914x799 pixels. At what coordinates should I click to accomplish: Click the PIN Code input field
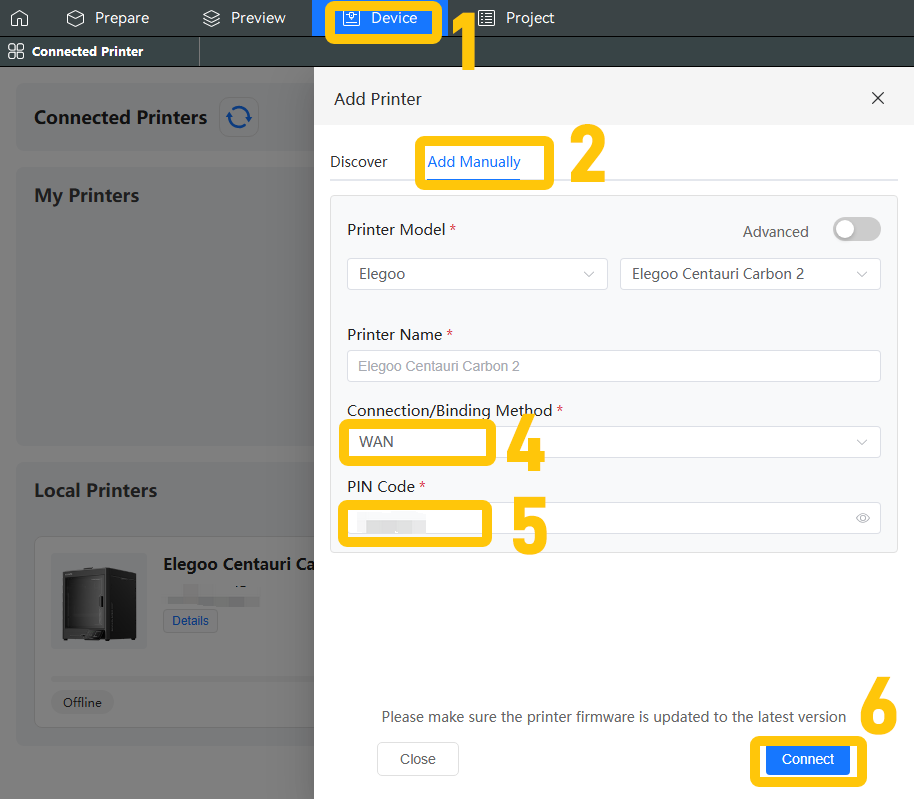coord(613,518)
